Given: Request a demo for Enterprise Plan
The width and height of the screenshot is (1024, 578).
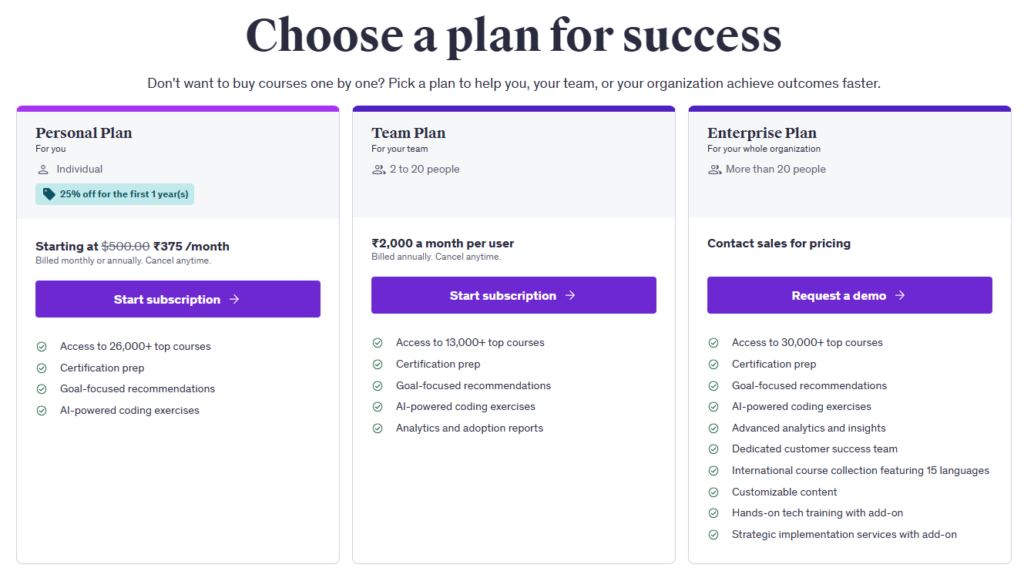Looking at the screenshot, I should tap(849, 295).
